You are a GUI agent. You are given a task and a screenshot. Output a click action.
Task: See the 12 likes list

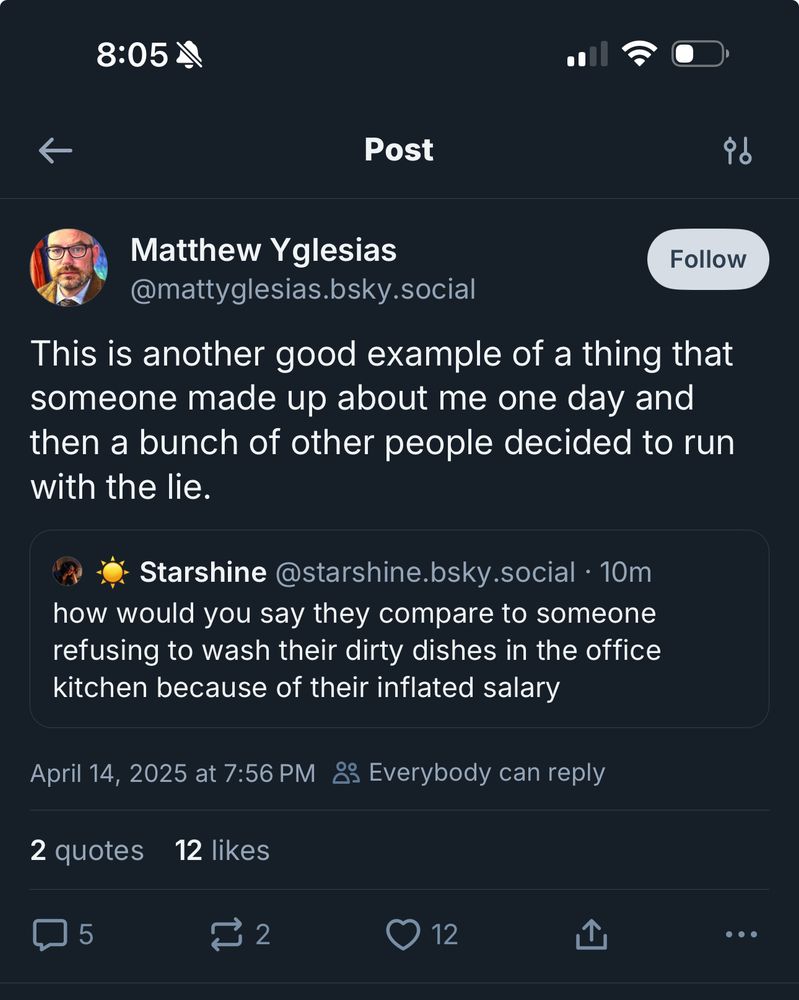click(x=223, y=850)
